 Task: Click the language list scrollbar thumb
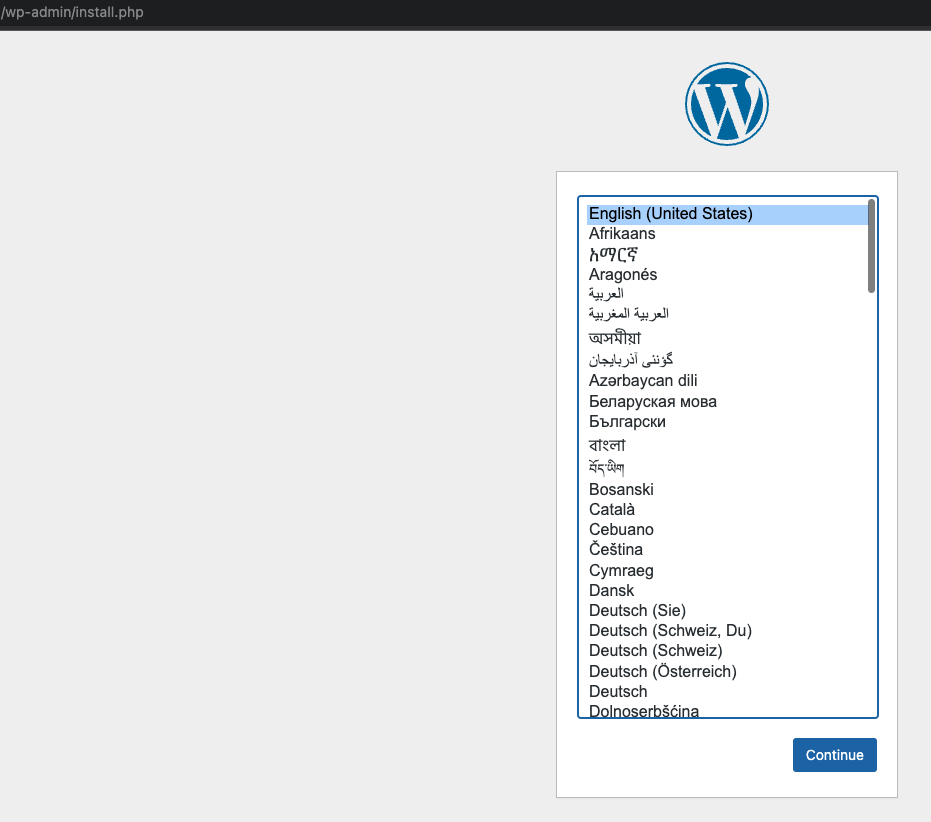click(872, 246)
